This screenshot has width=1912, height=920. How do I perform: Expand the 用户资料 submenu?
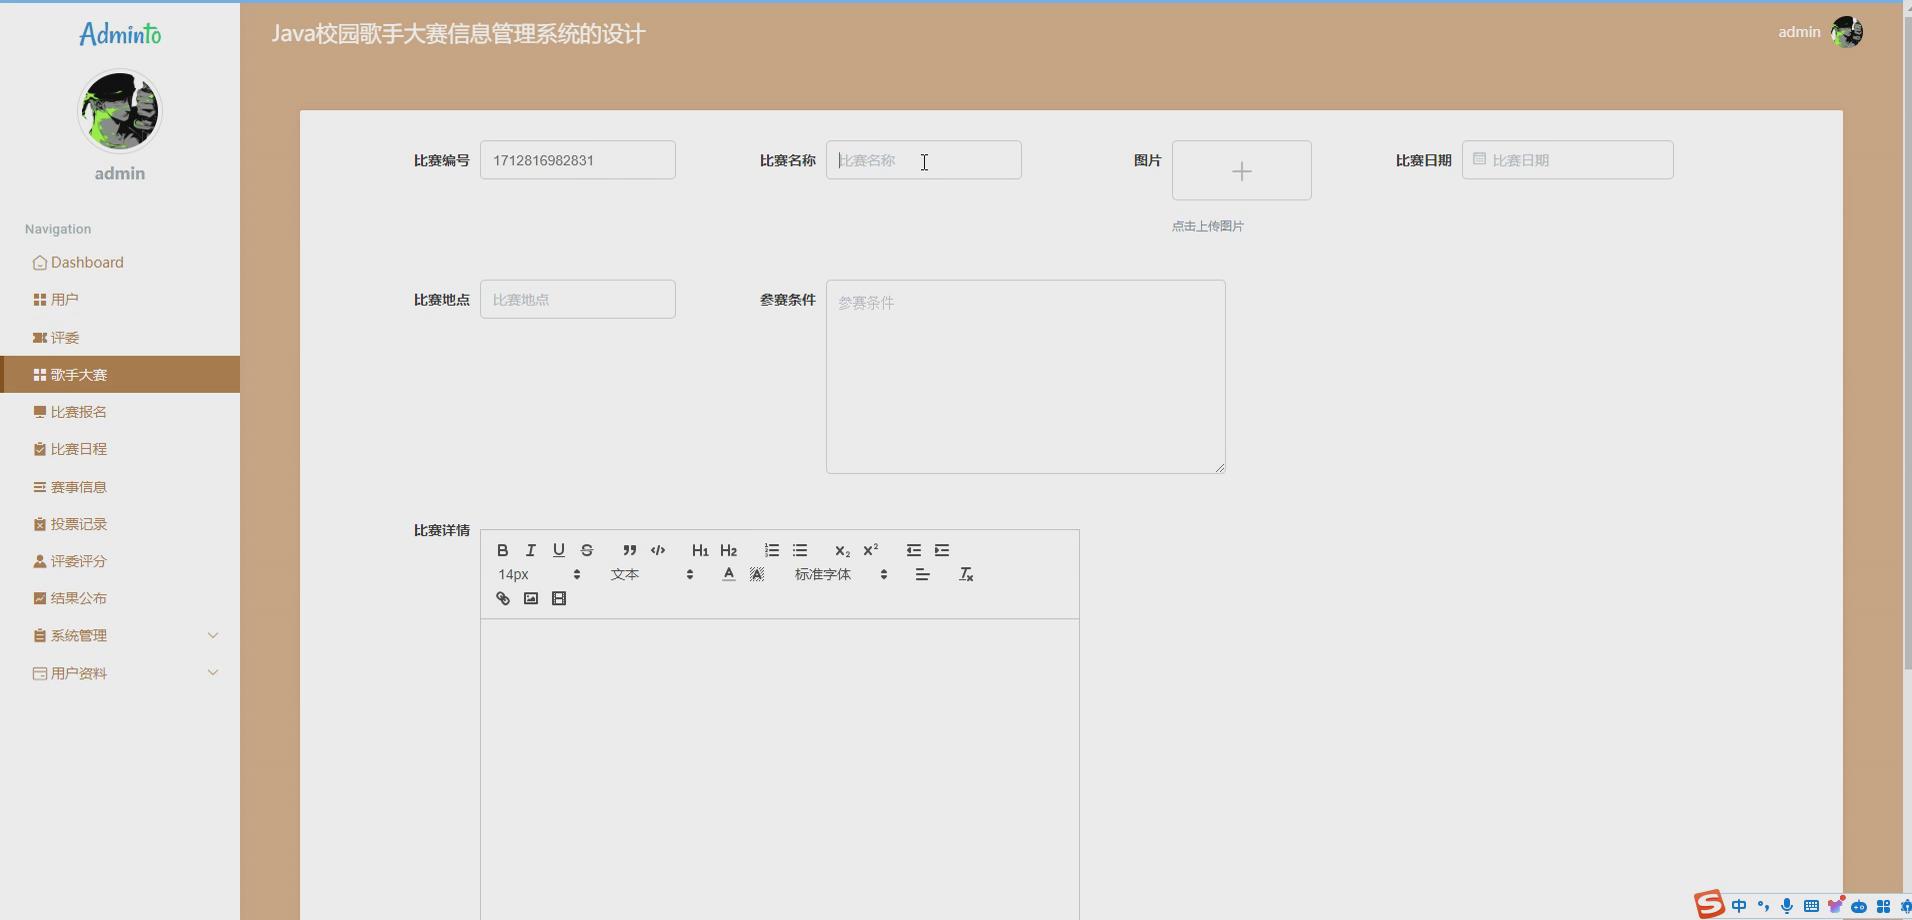pyautogui.click(x=120, y=673)
